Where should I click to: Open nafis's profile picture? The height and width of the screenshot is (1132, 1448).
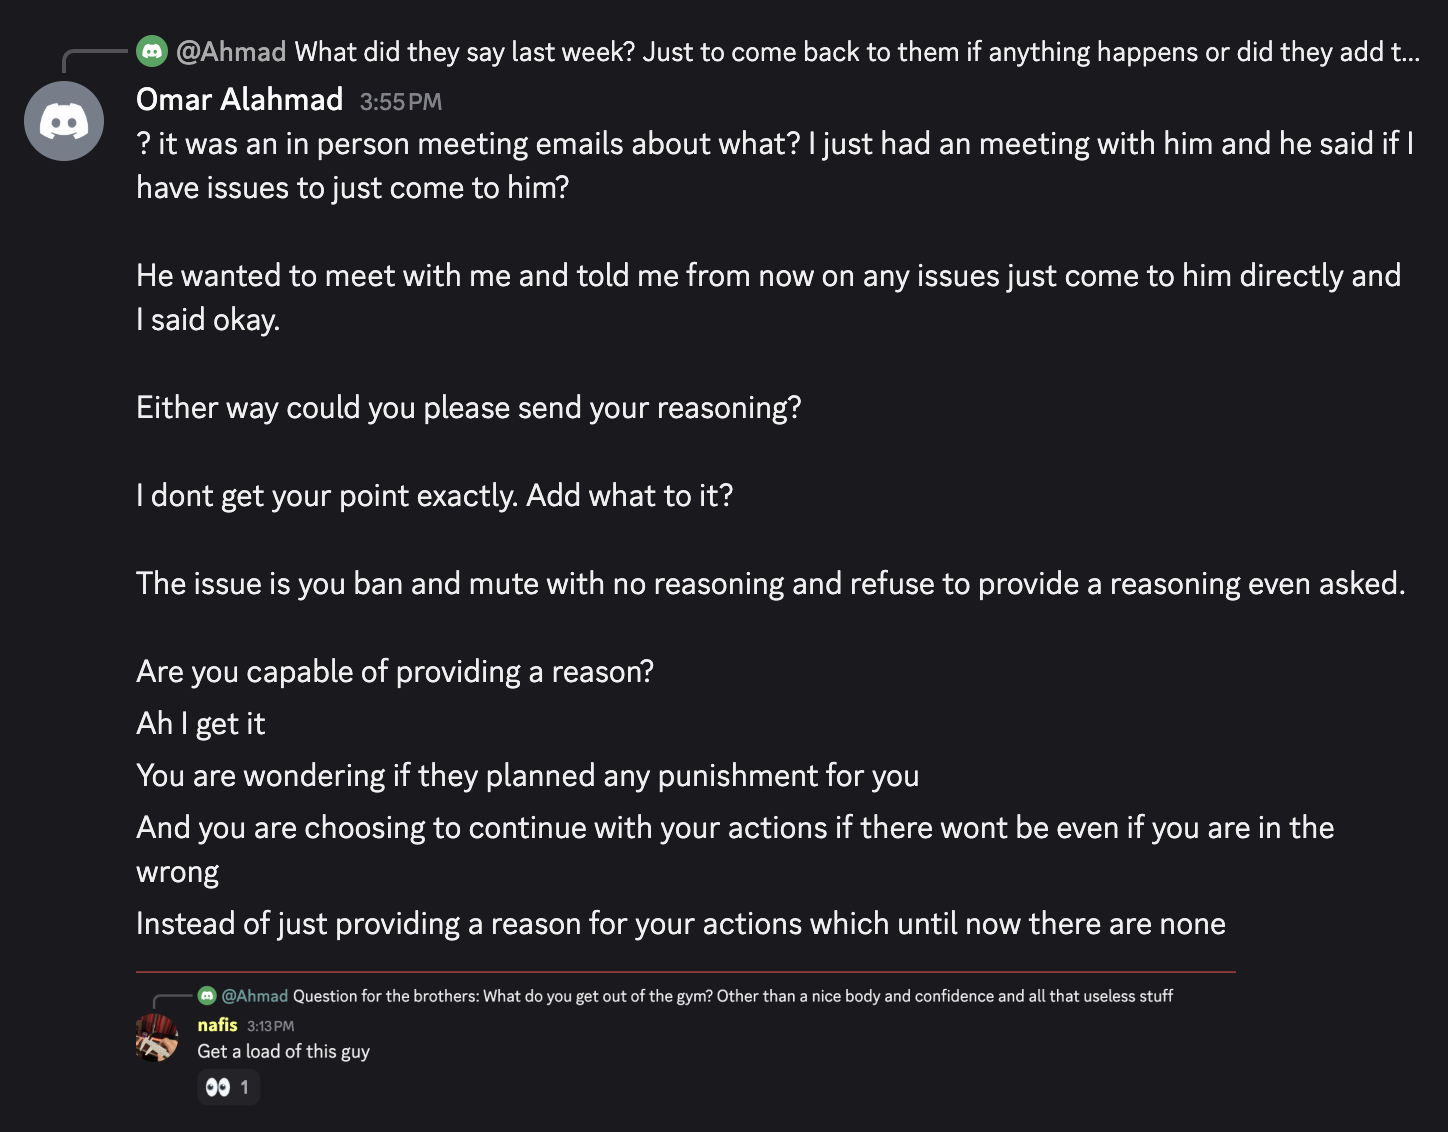[157, 1037]
